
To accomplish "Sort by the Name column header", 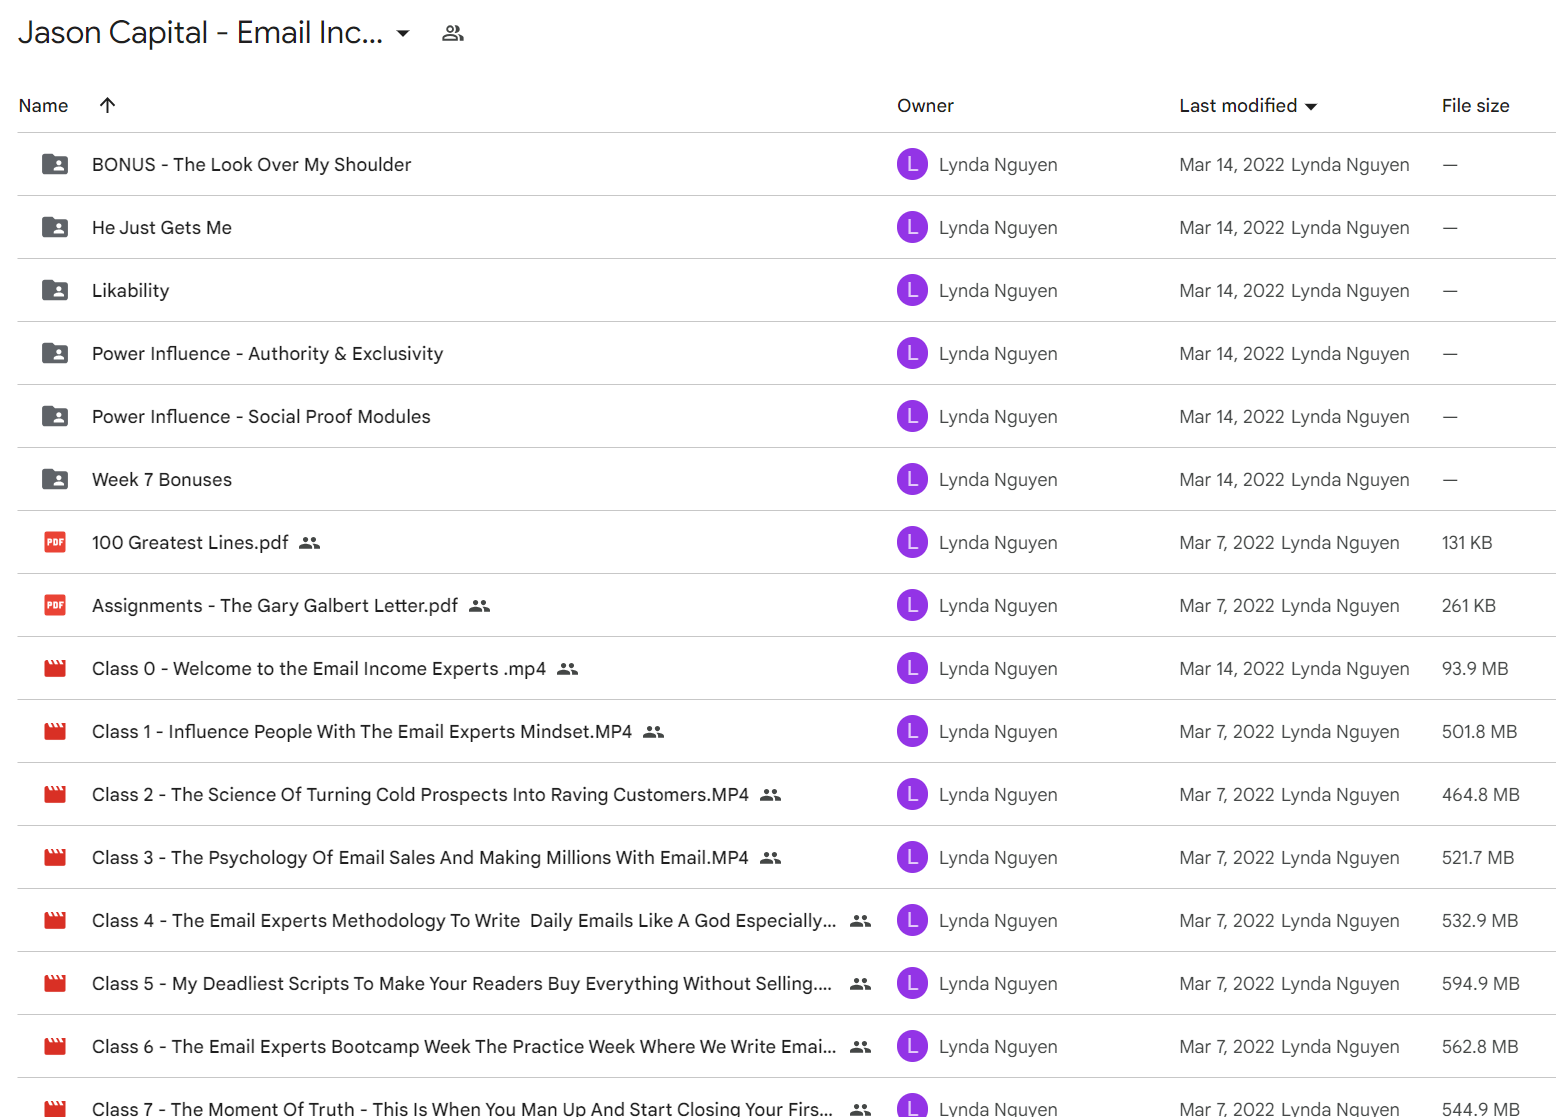I will pos(44,106).
